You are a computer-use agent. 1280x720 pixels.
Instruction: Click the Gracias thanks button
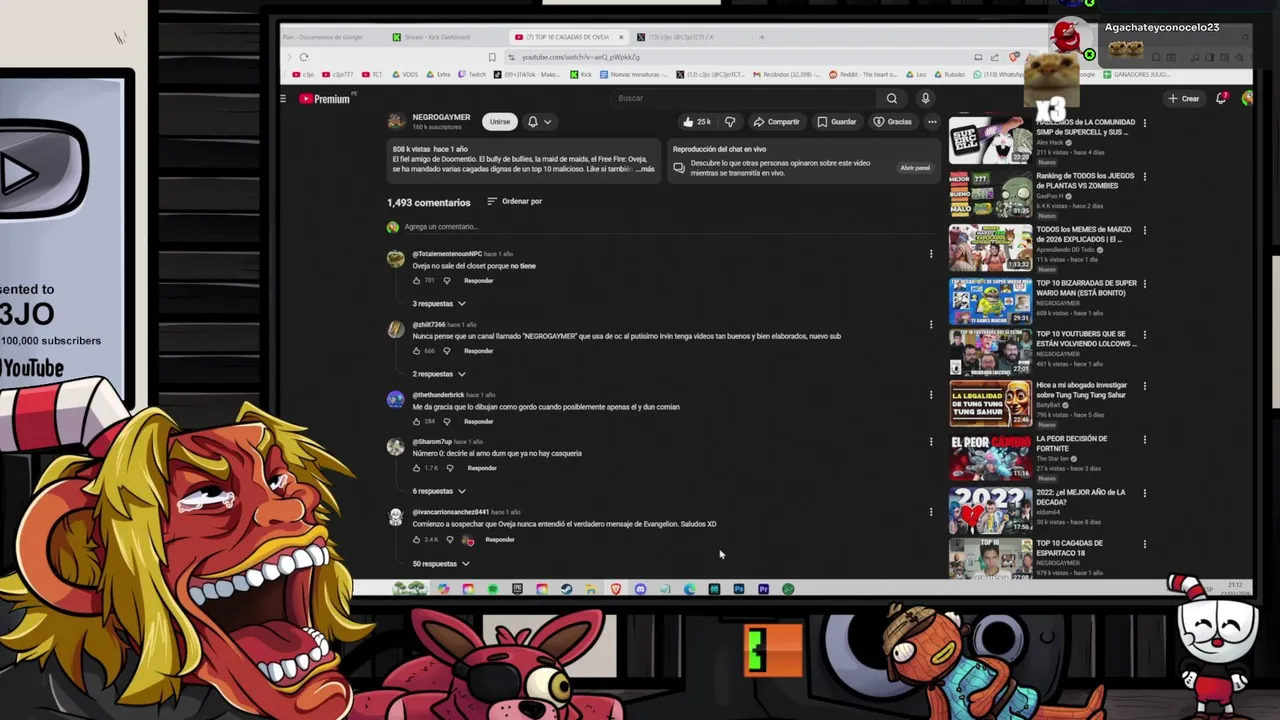pyautogui.click(x=892, y=122)
